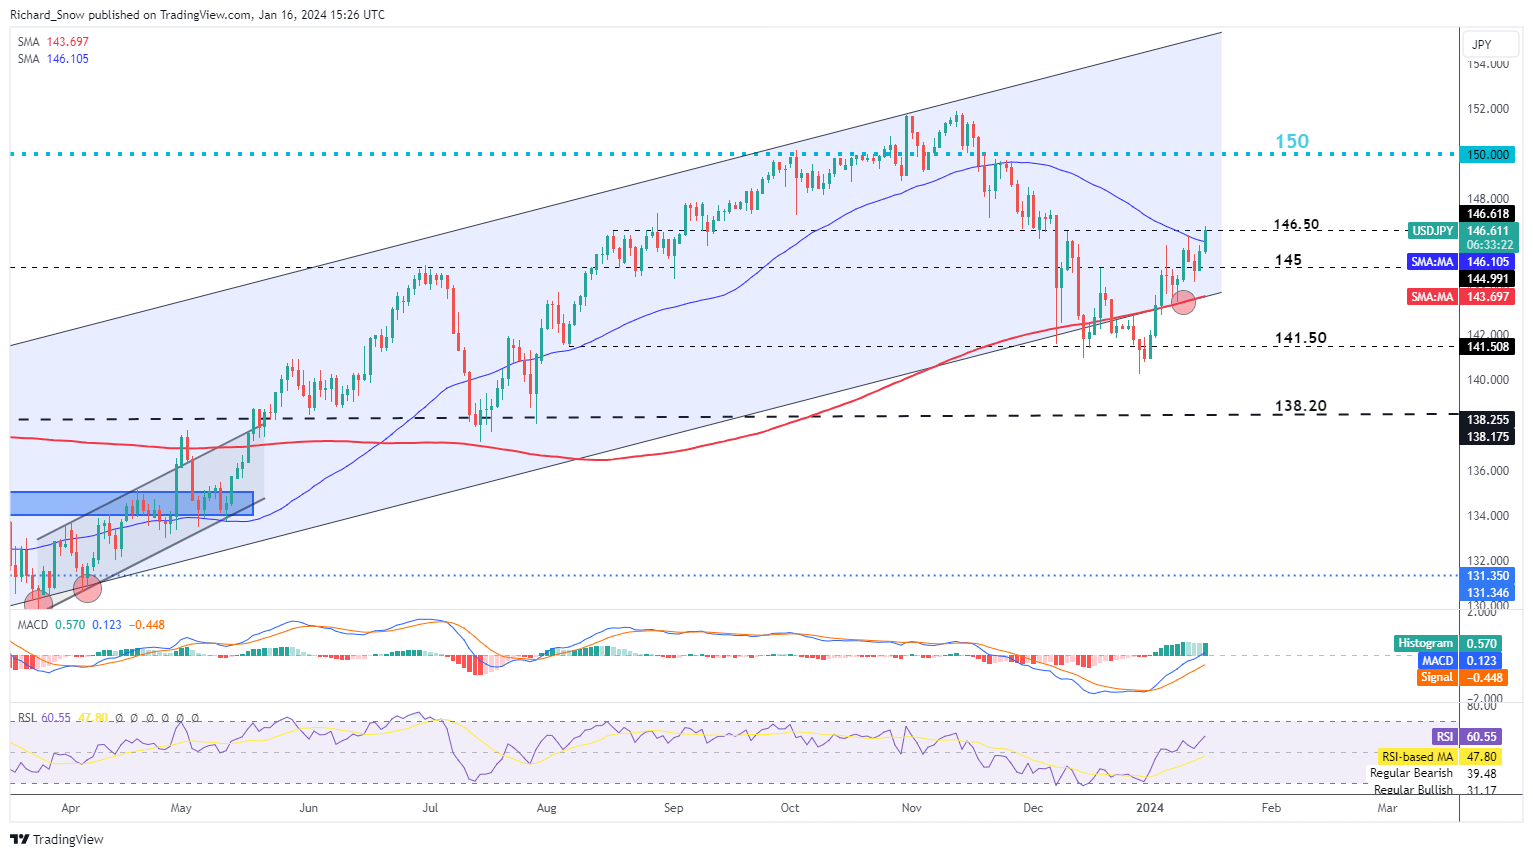Image resolution: width=1533 pixels, height=857 pixels.
Task: Click the Nov label on time axis
Action: click(x=911, y=807)
